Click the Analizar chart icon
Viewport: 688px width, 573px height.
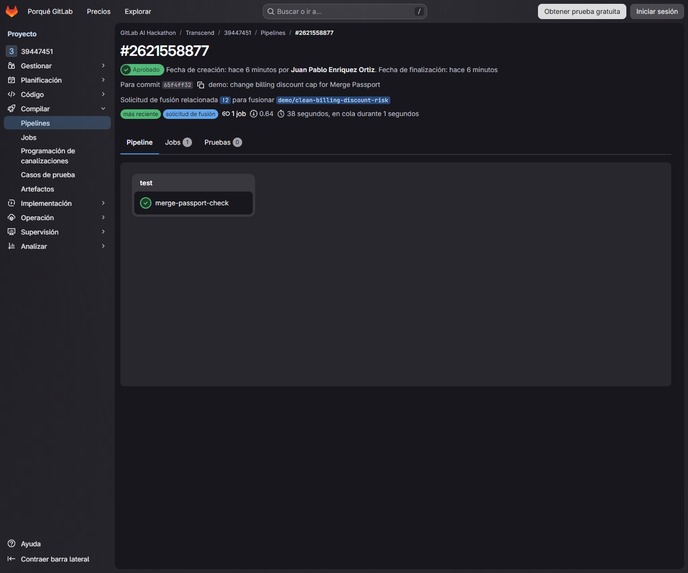11,246
